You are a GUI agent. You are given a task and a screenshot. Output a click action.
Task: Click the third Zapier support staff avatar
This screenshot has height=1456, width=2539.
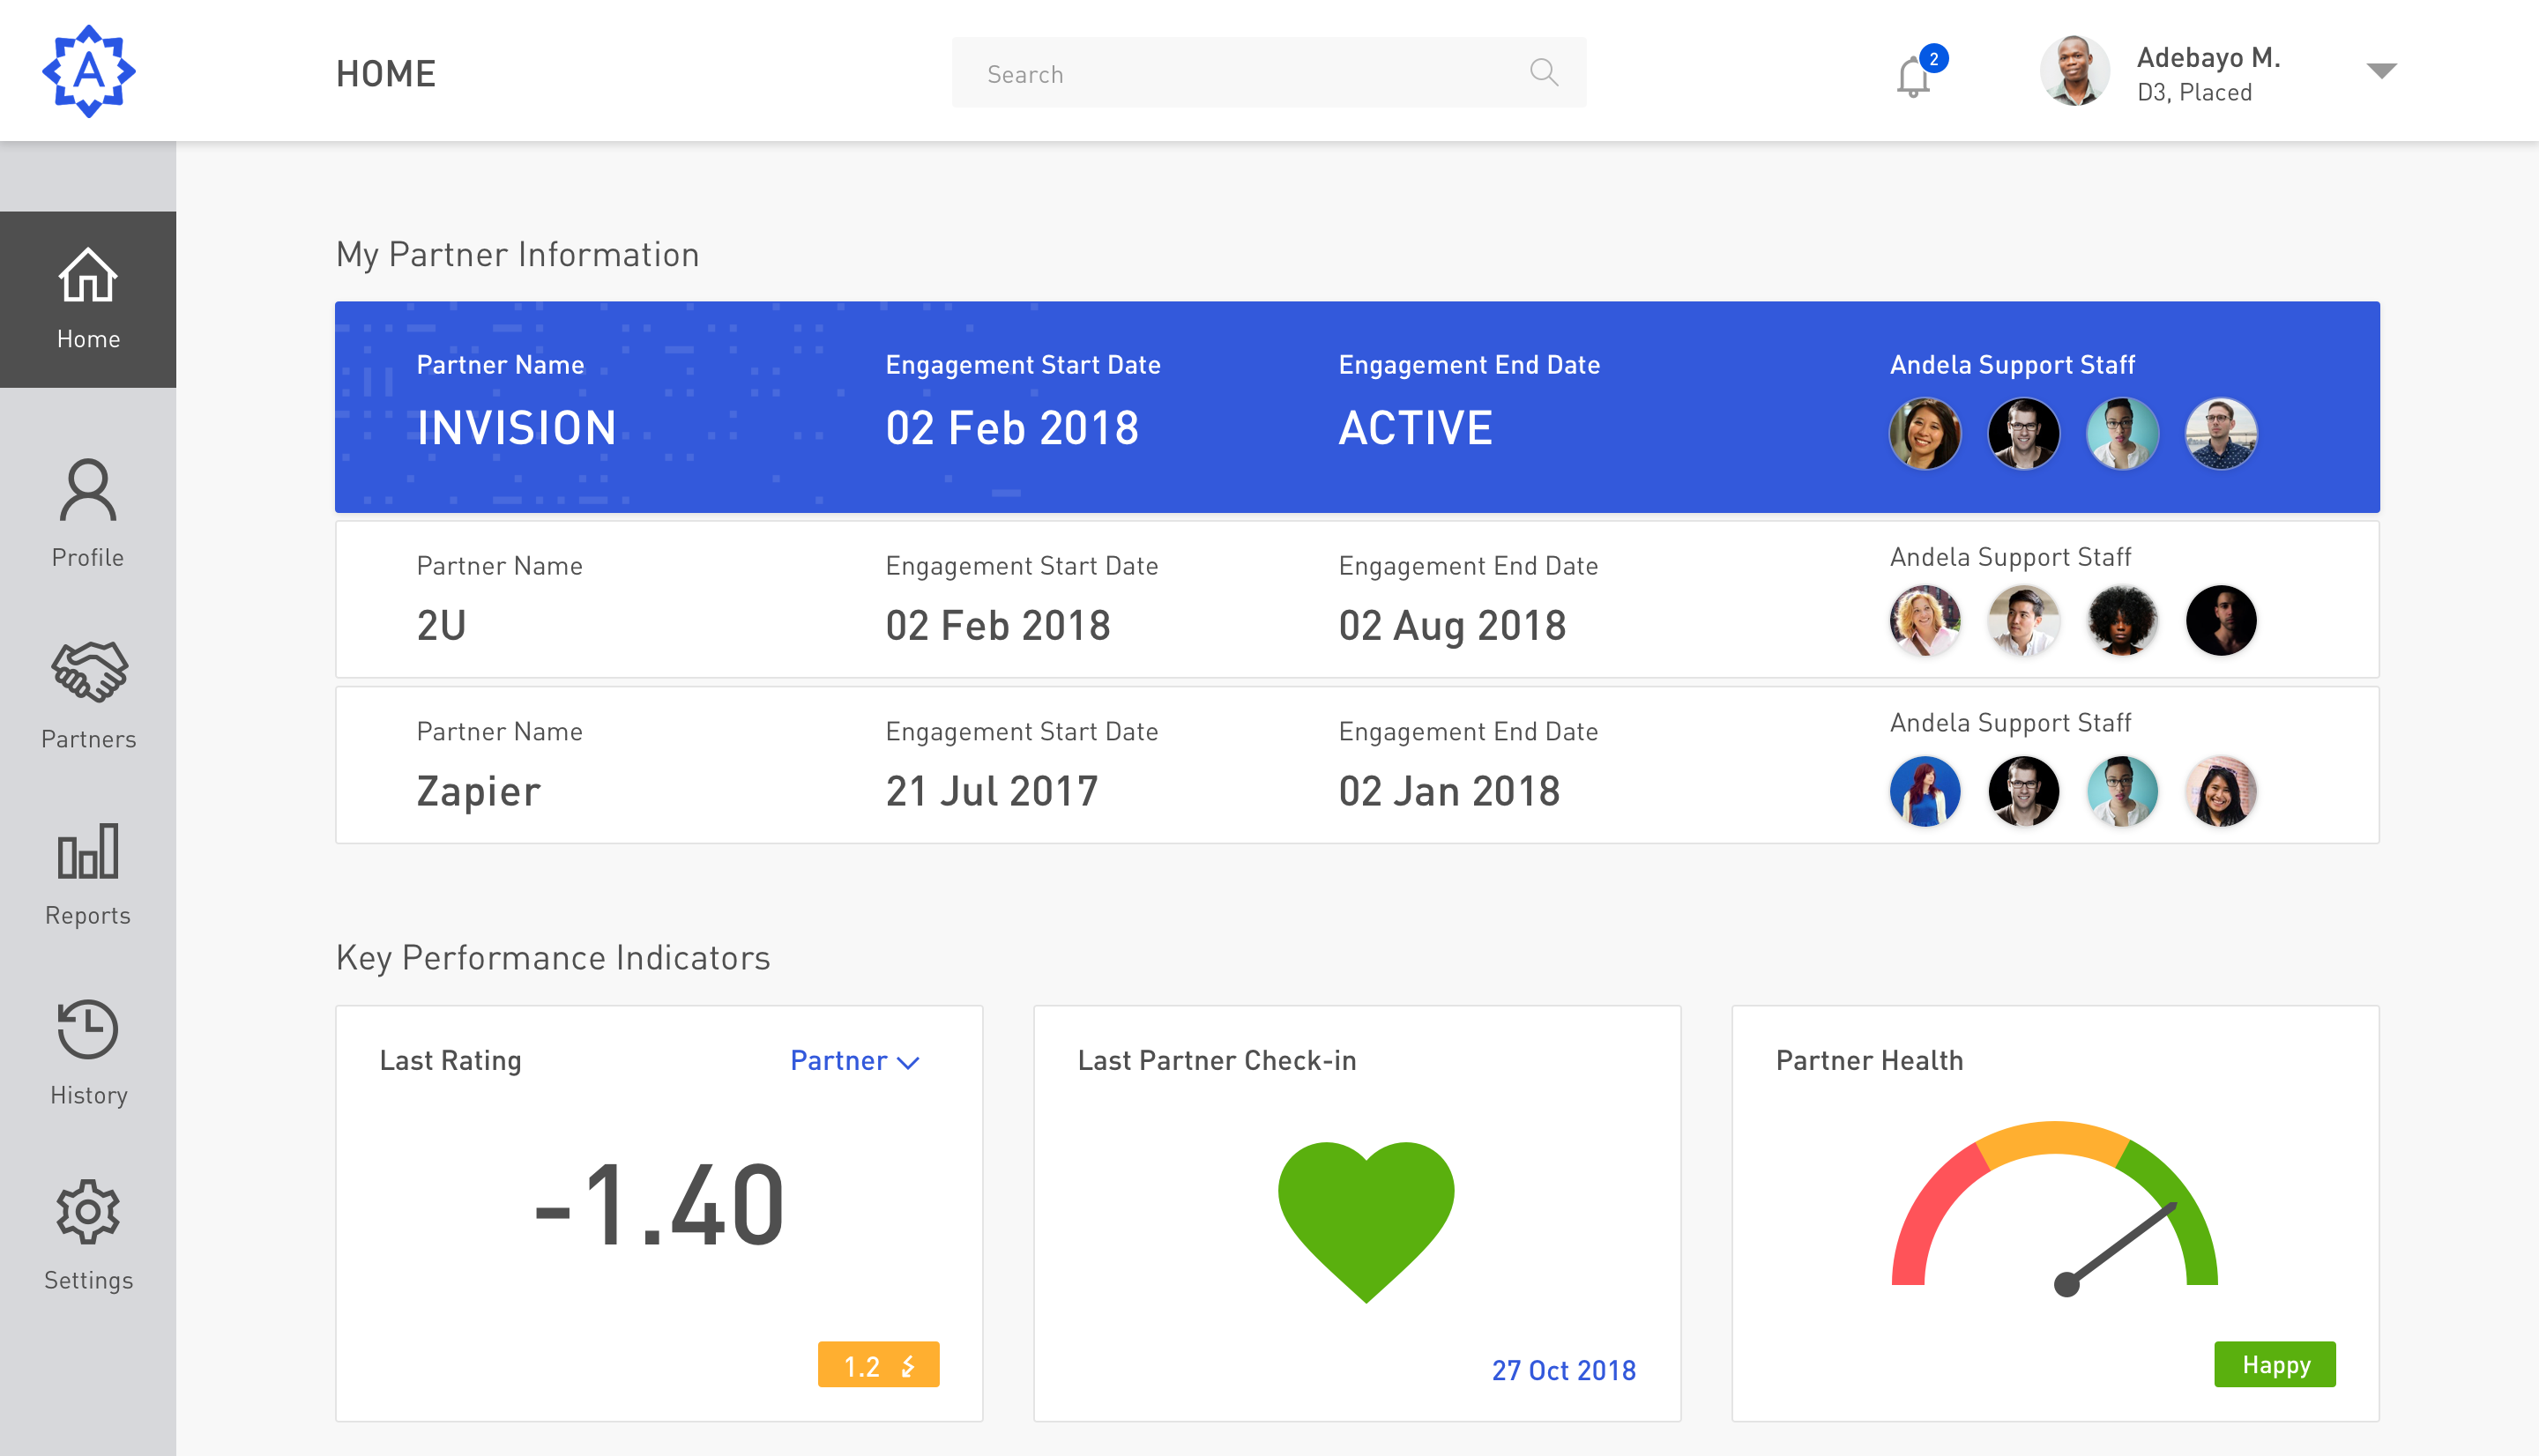click(x=2122, y=791)
